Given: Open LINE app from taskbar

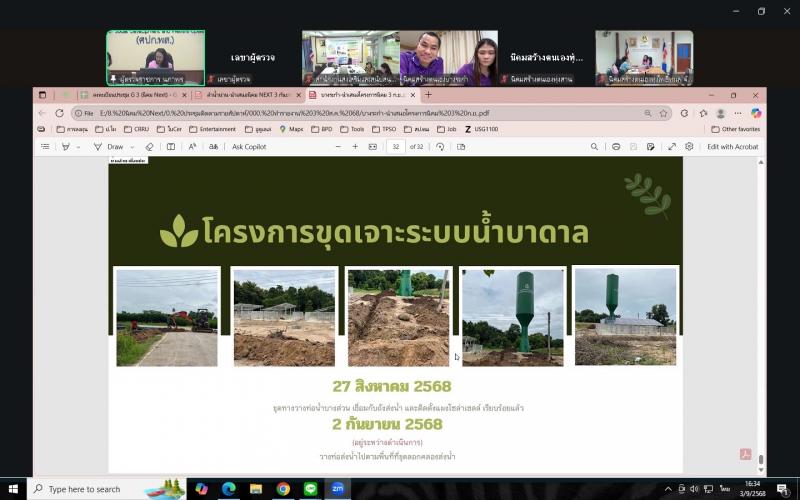Looking at the screenshot, I should 310,489.
